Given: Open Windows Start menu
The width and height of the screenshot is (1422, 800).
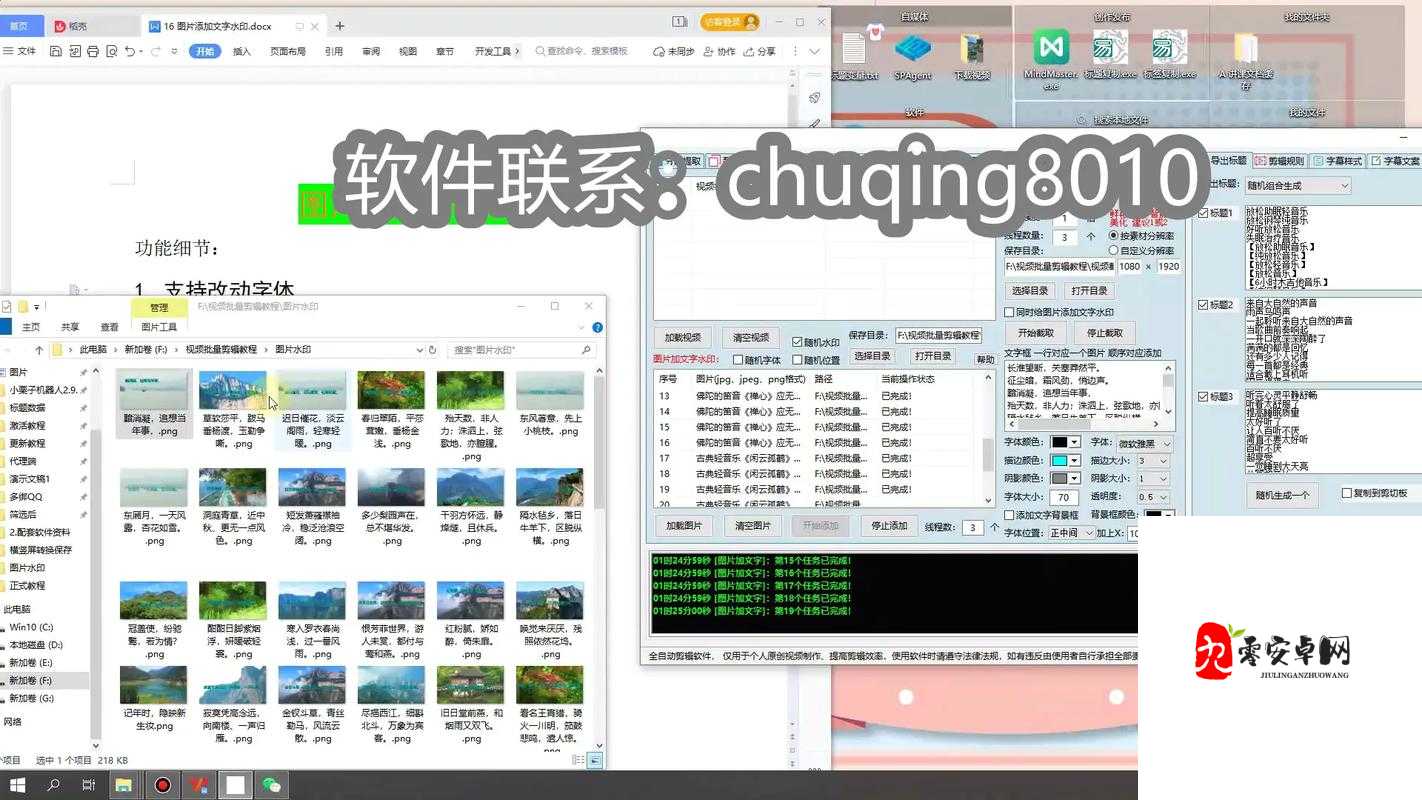Looking at the screenshot, I should (17, 785).
